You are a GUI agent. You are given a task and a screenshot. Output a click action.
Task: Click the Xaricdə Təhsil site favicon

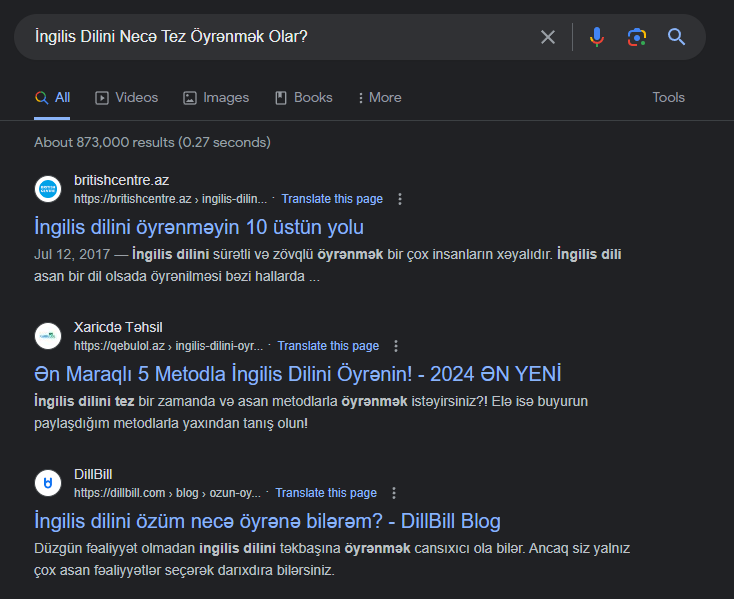(x=48, y=336)
